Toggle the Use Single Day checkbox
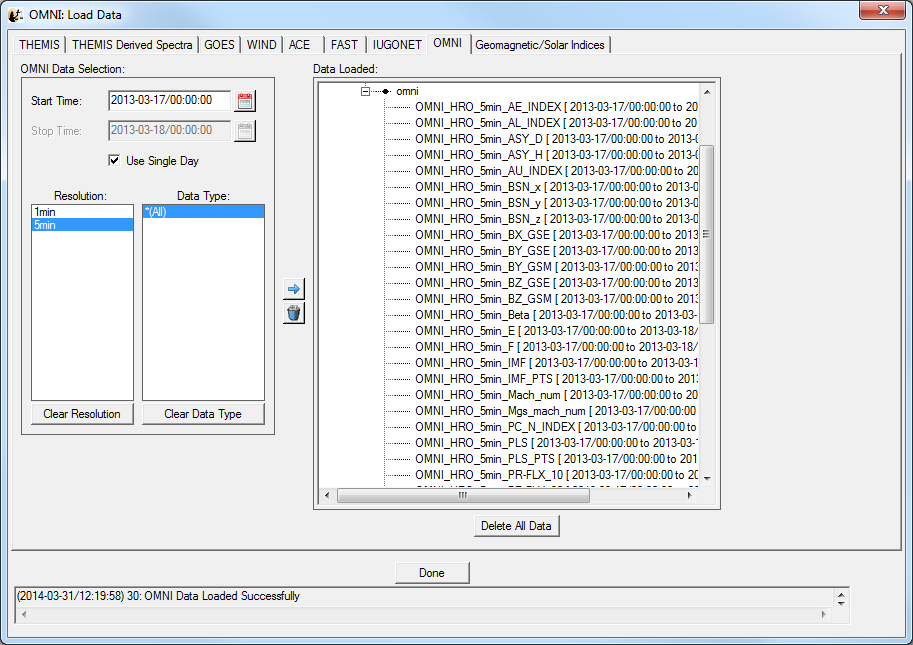Image resolution: width=913 pixels, height=645 pixels. (x=115, y=160)
